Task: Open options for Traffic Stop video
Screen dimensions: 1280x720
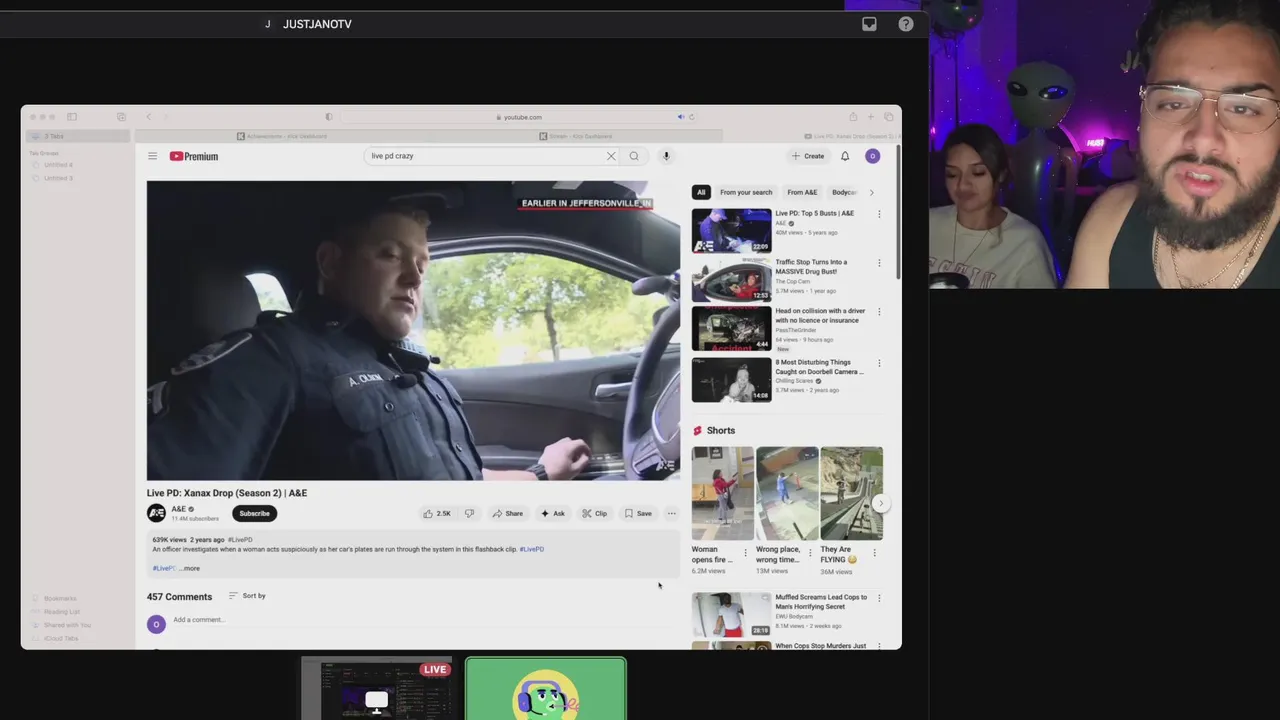Action: click(x=879, y=263)
